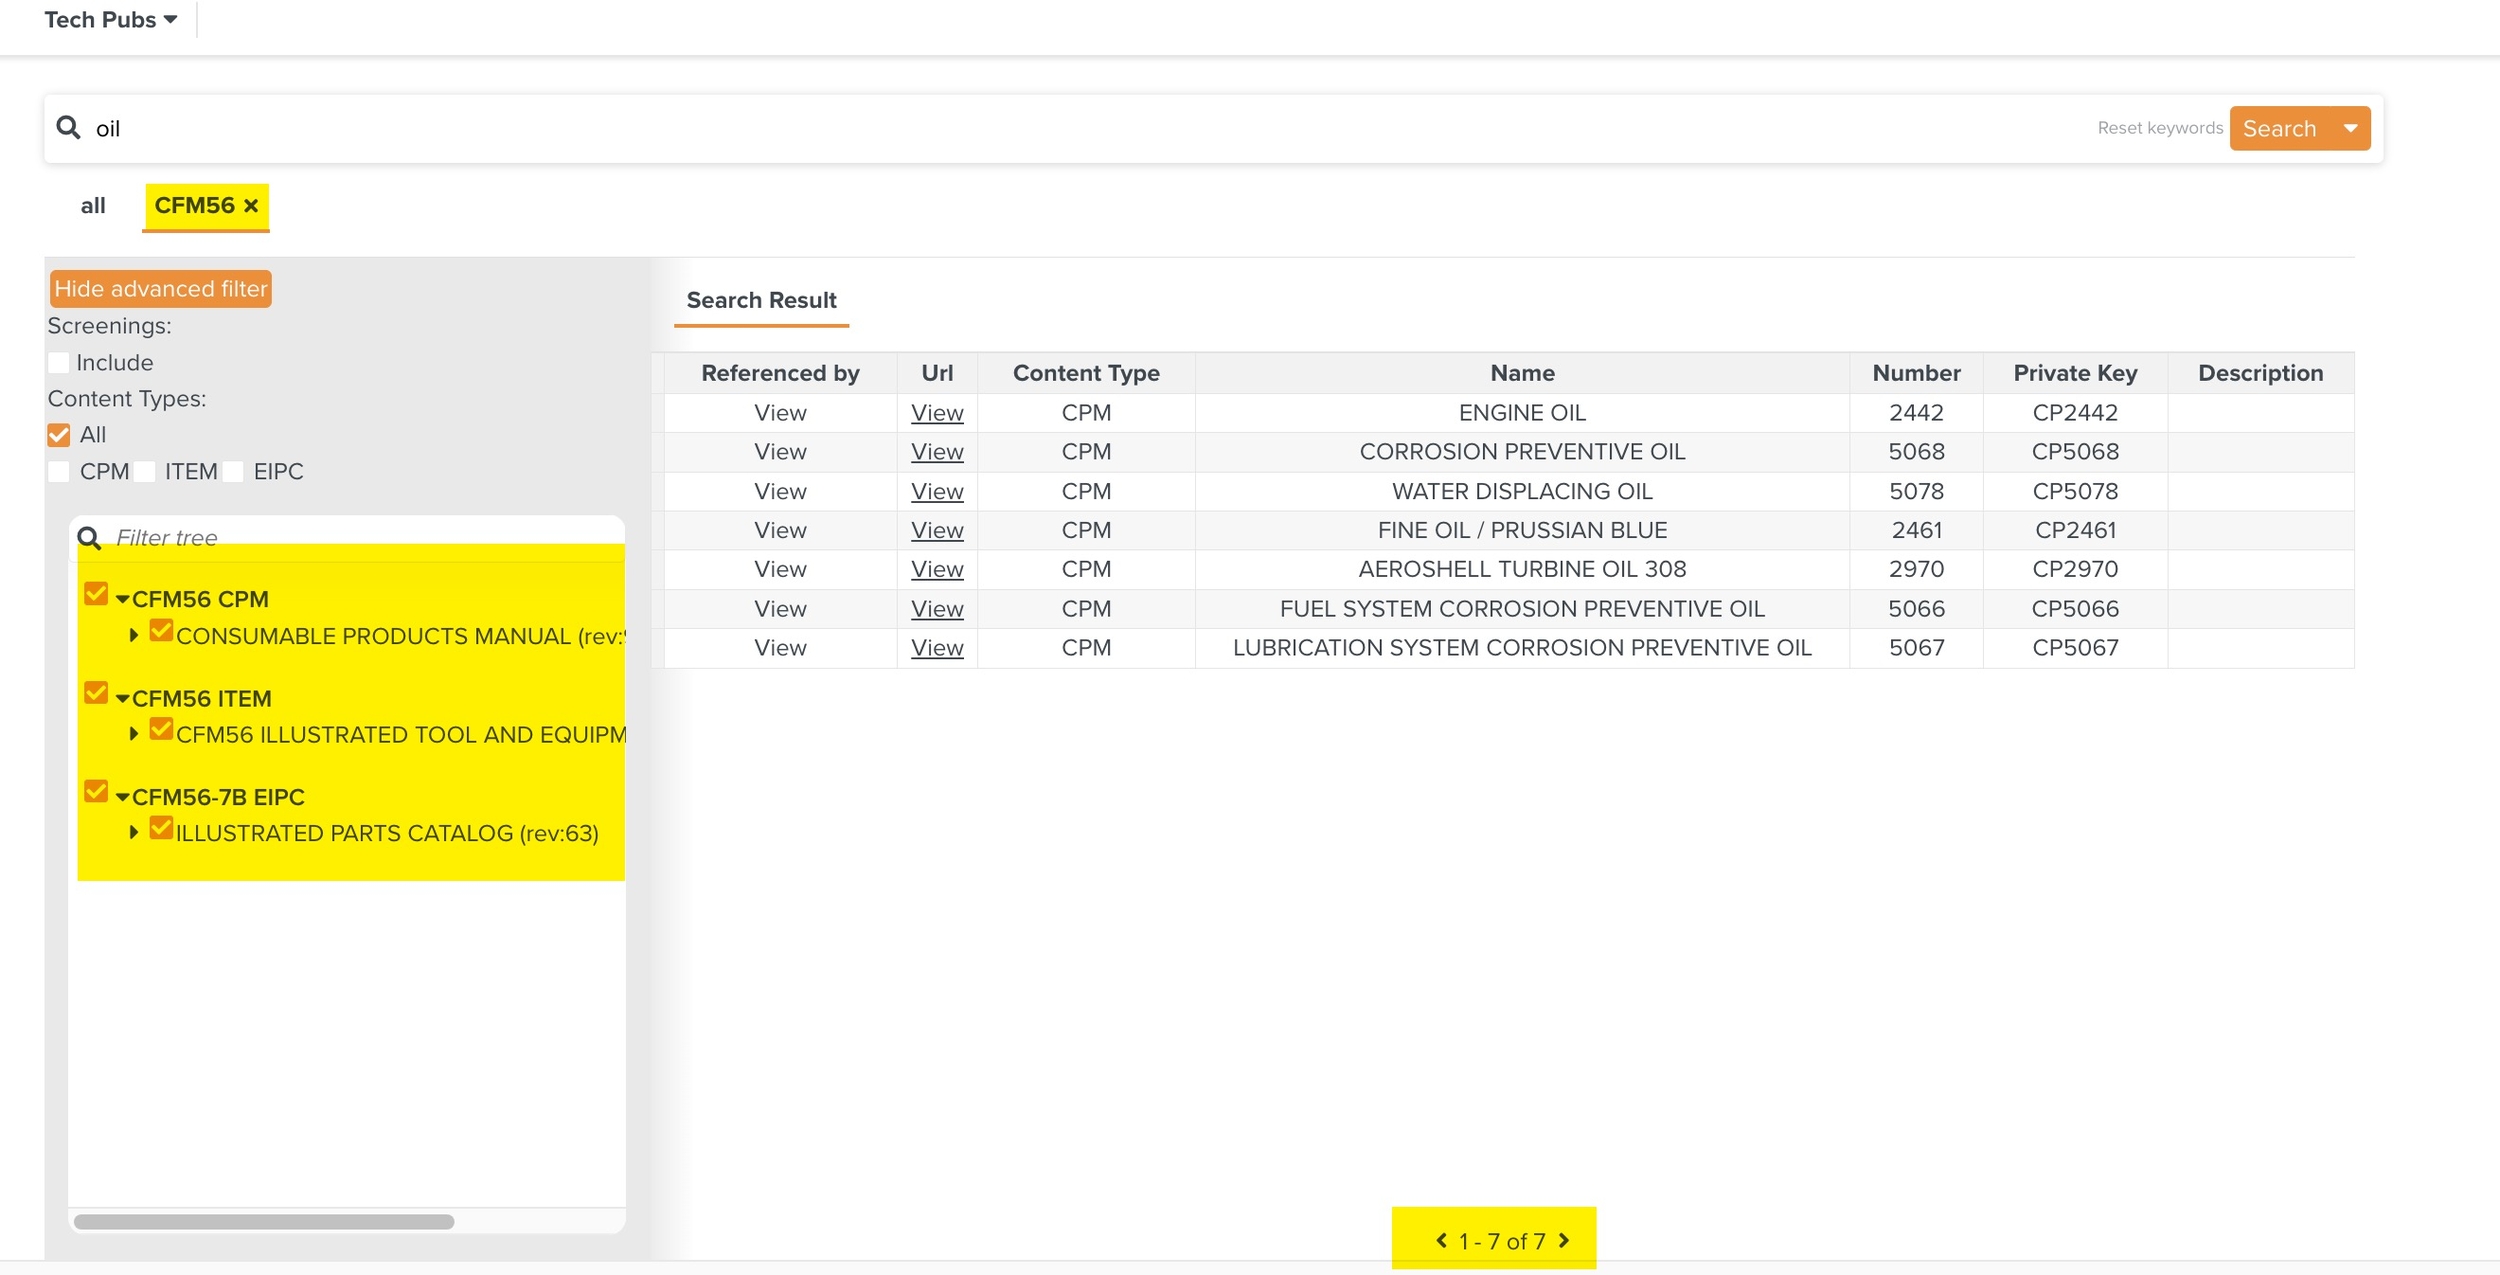The image size is (2500, 1275).
Task: Click Reset keywords link
Action: coord(2160,128)
